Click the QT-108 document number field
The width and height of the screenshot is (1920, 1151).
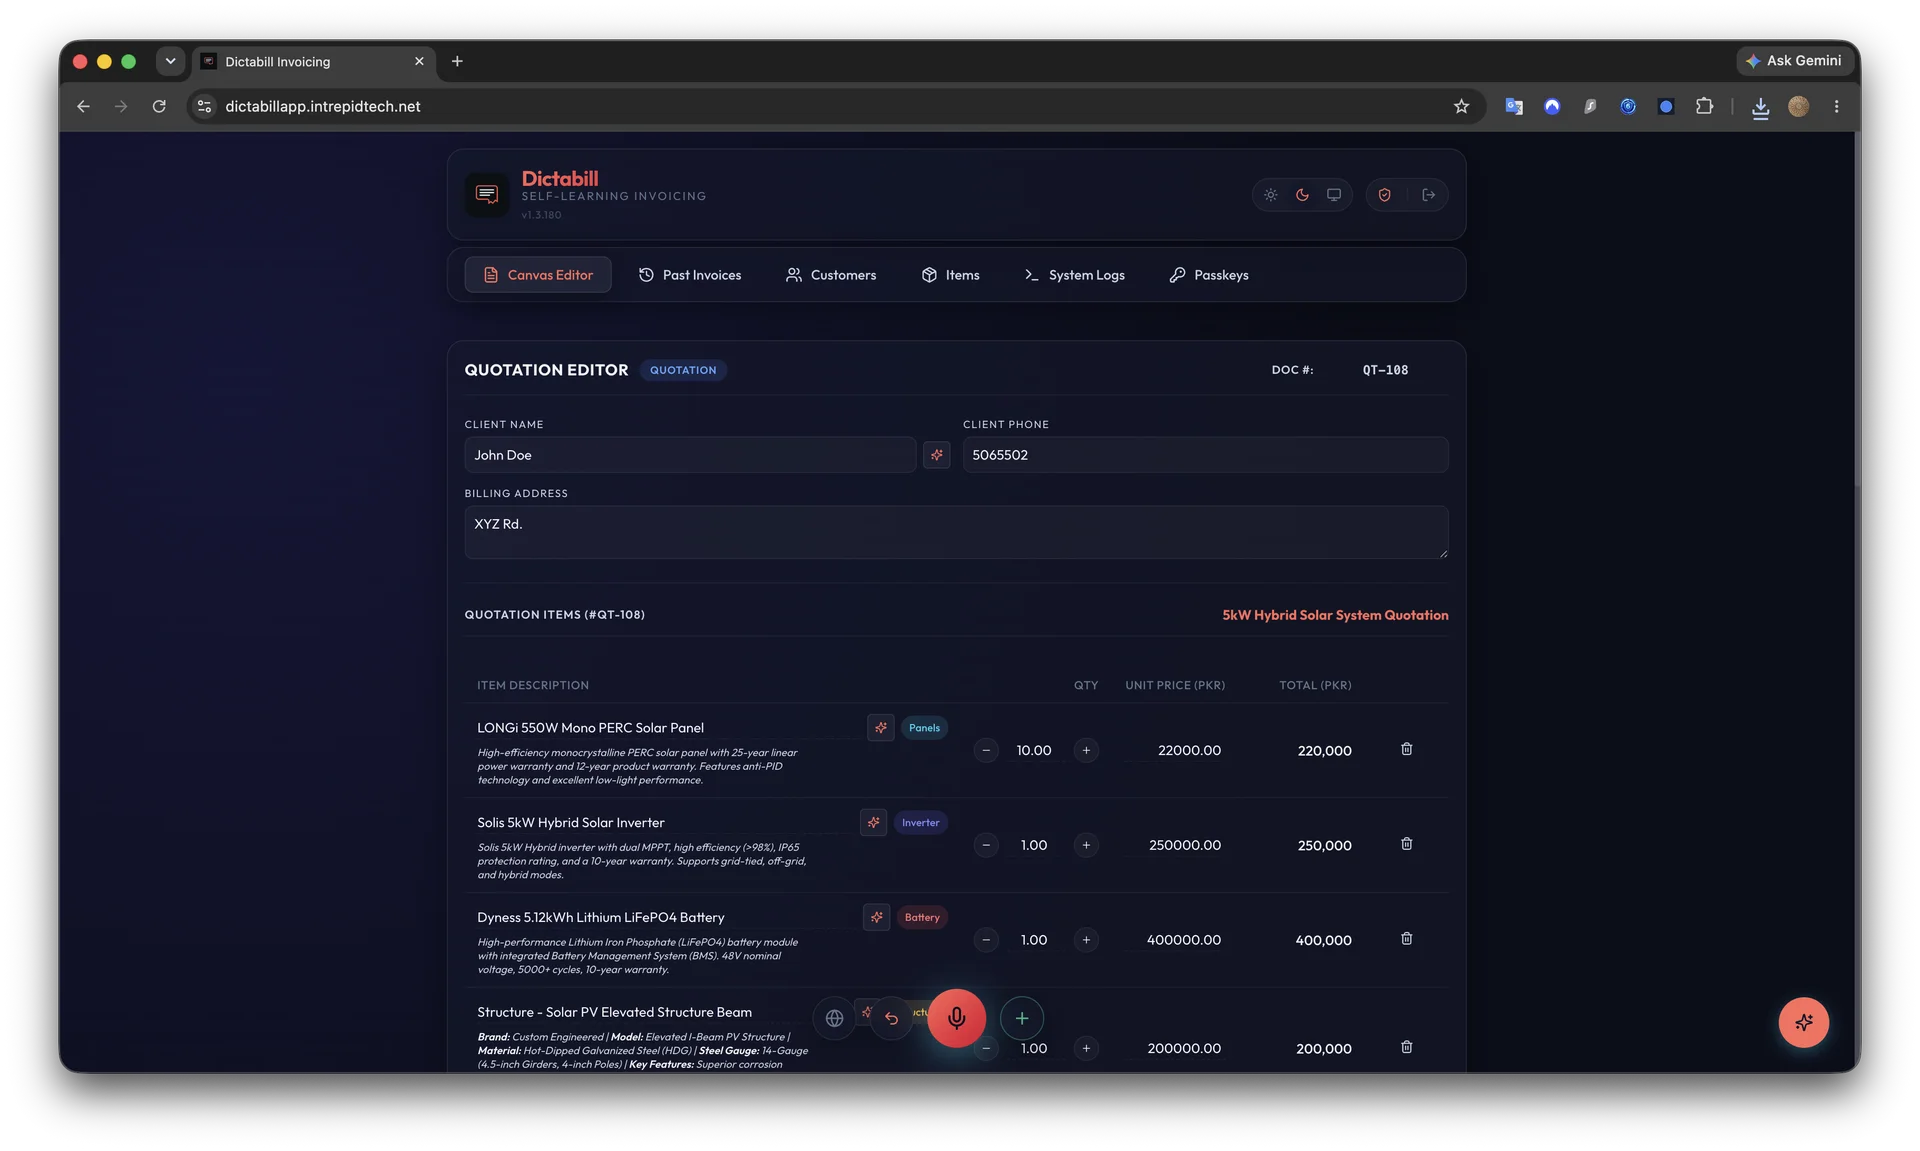[1385, 370]
